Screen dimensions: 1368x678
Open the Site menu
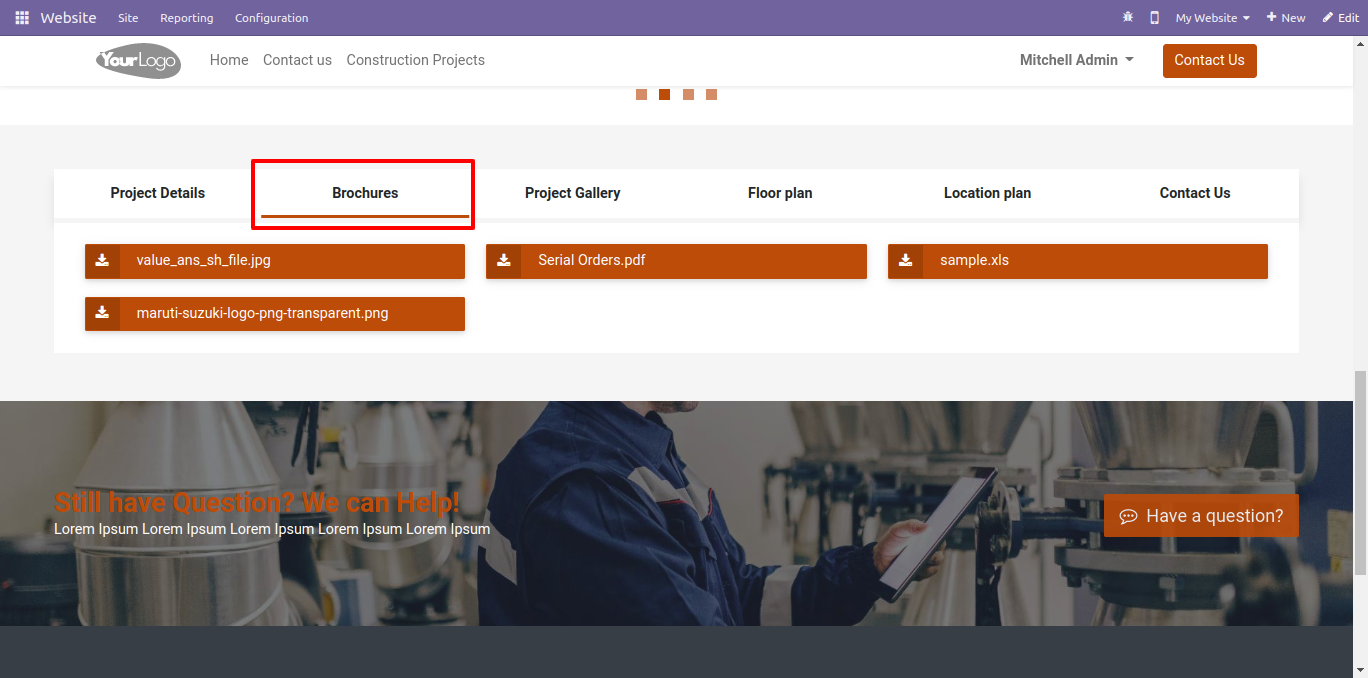point(128,18)
